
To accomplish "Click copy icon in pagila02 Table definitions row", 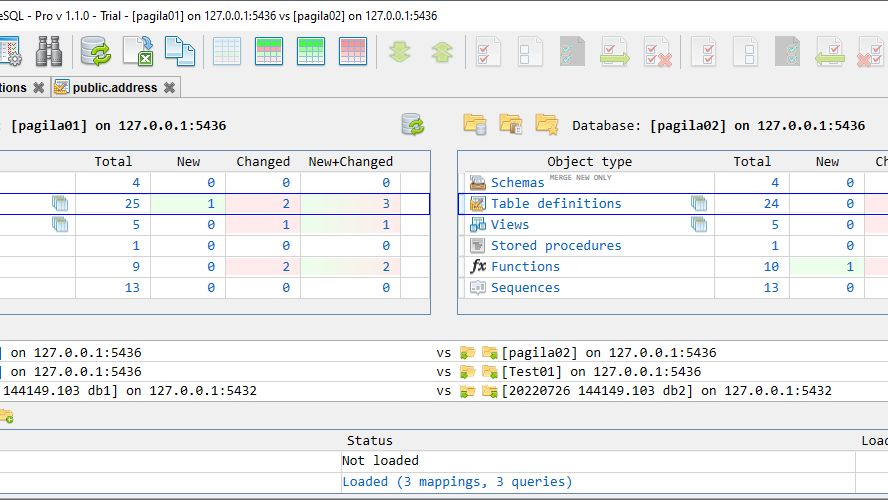I will pos(699,203).
